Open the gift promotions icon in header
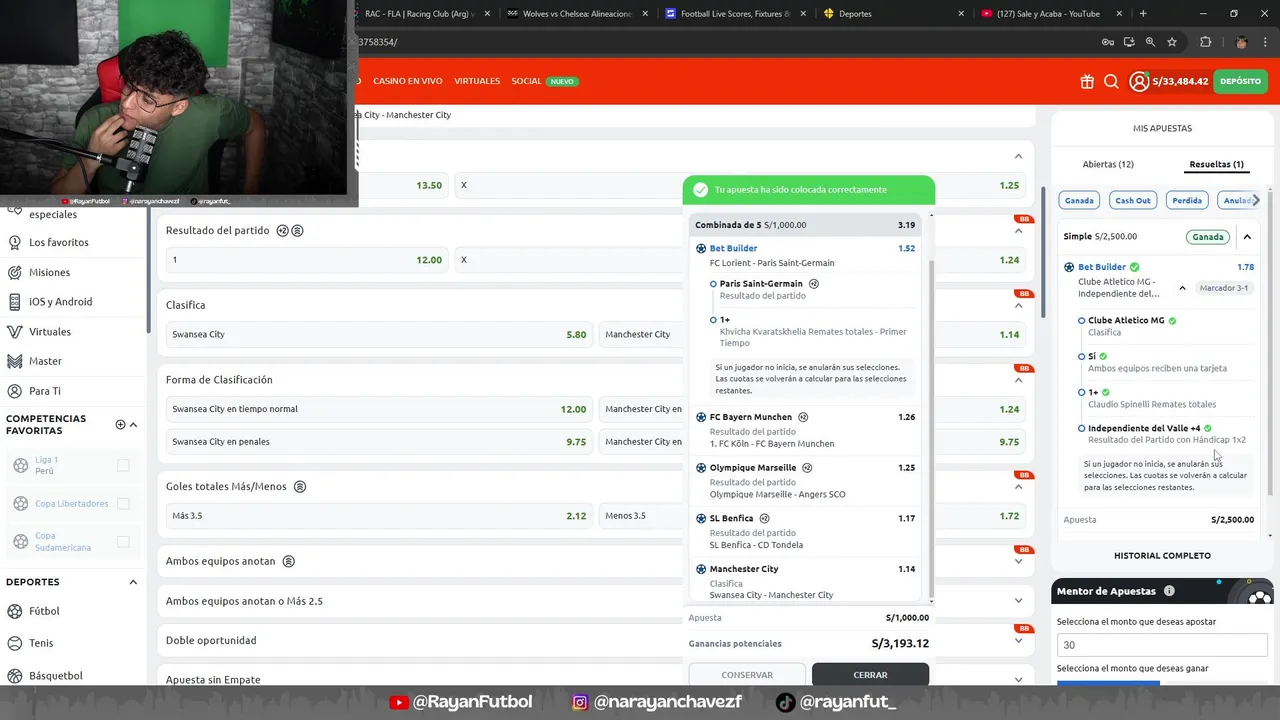1280x720 pixels. tap(1087, 82)
